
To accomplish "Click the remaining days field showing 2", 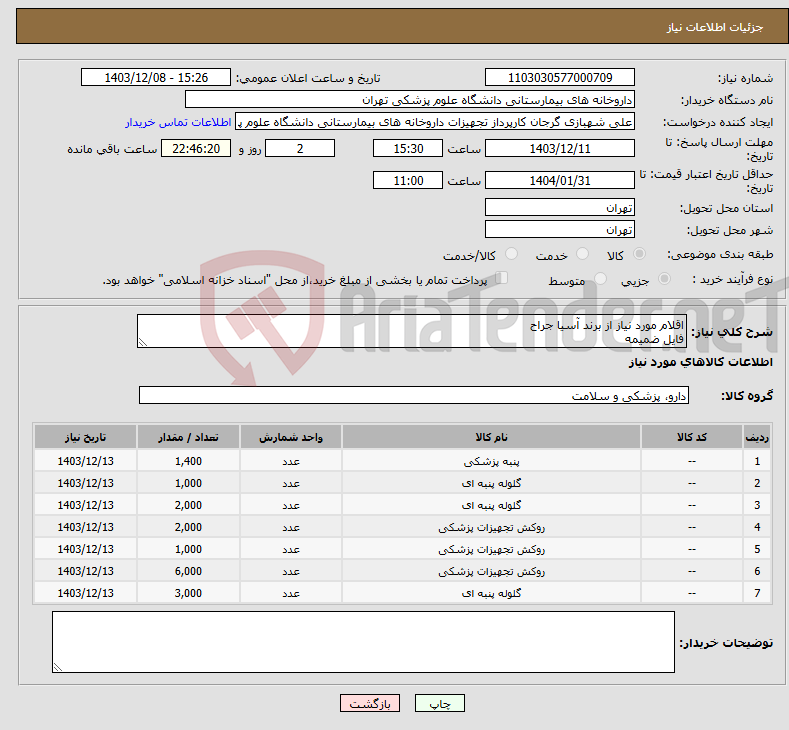I will pos(300,148).
